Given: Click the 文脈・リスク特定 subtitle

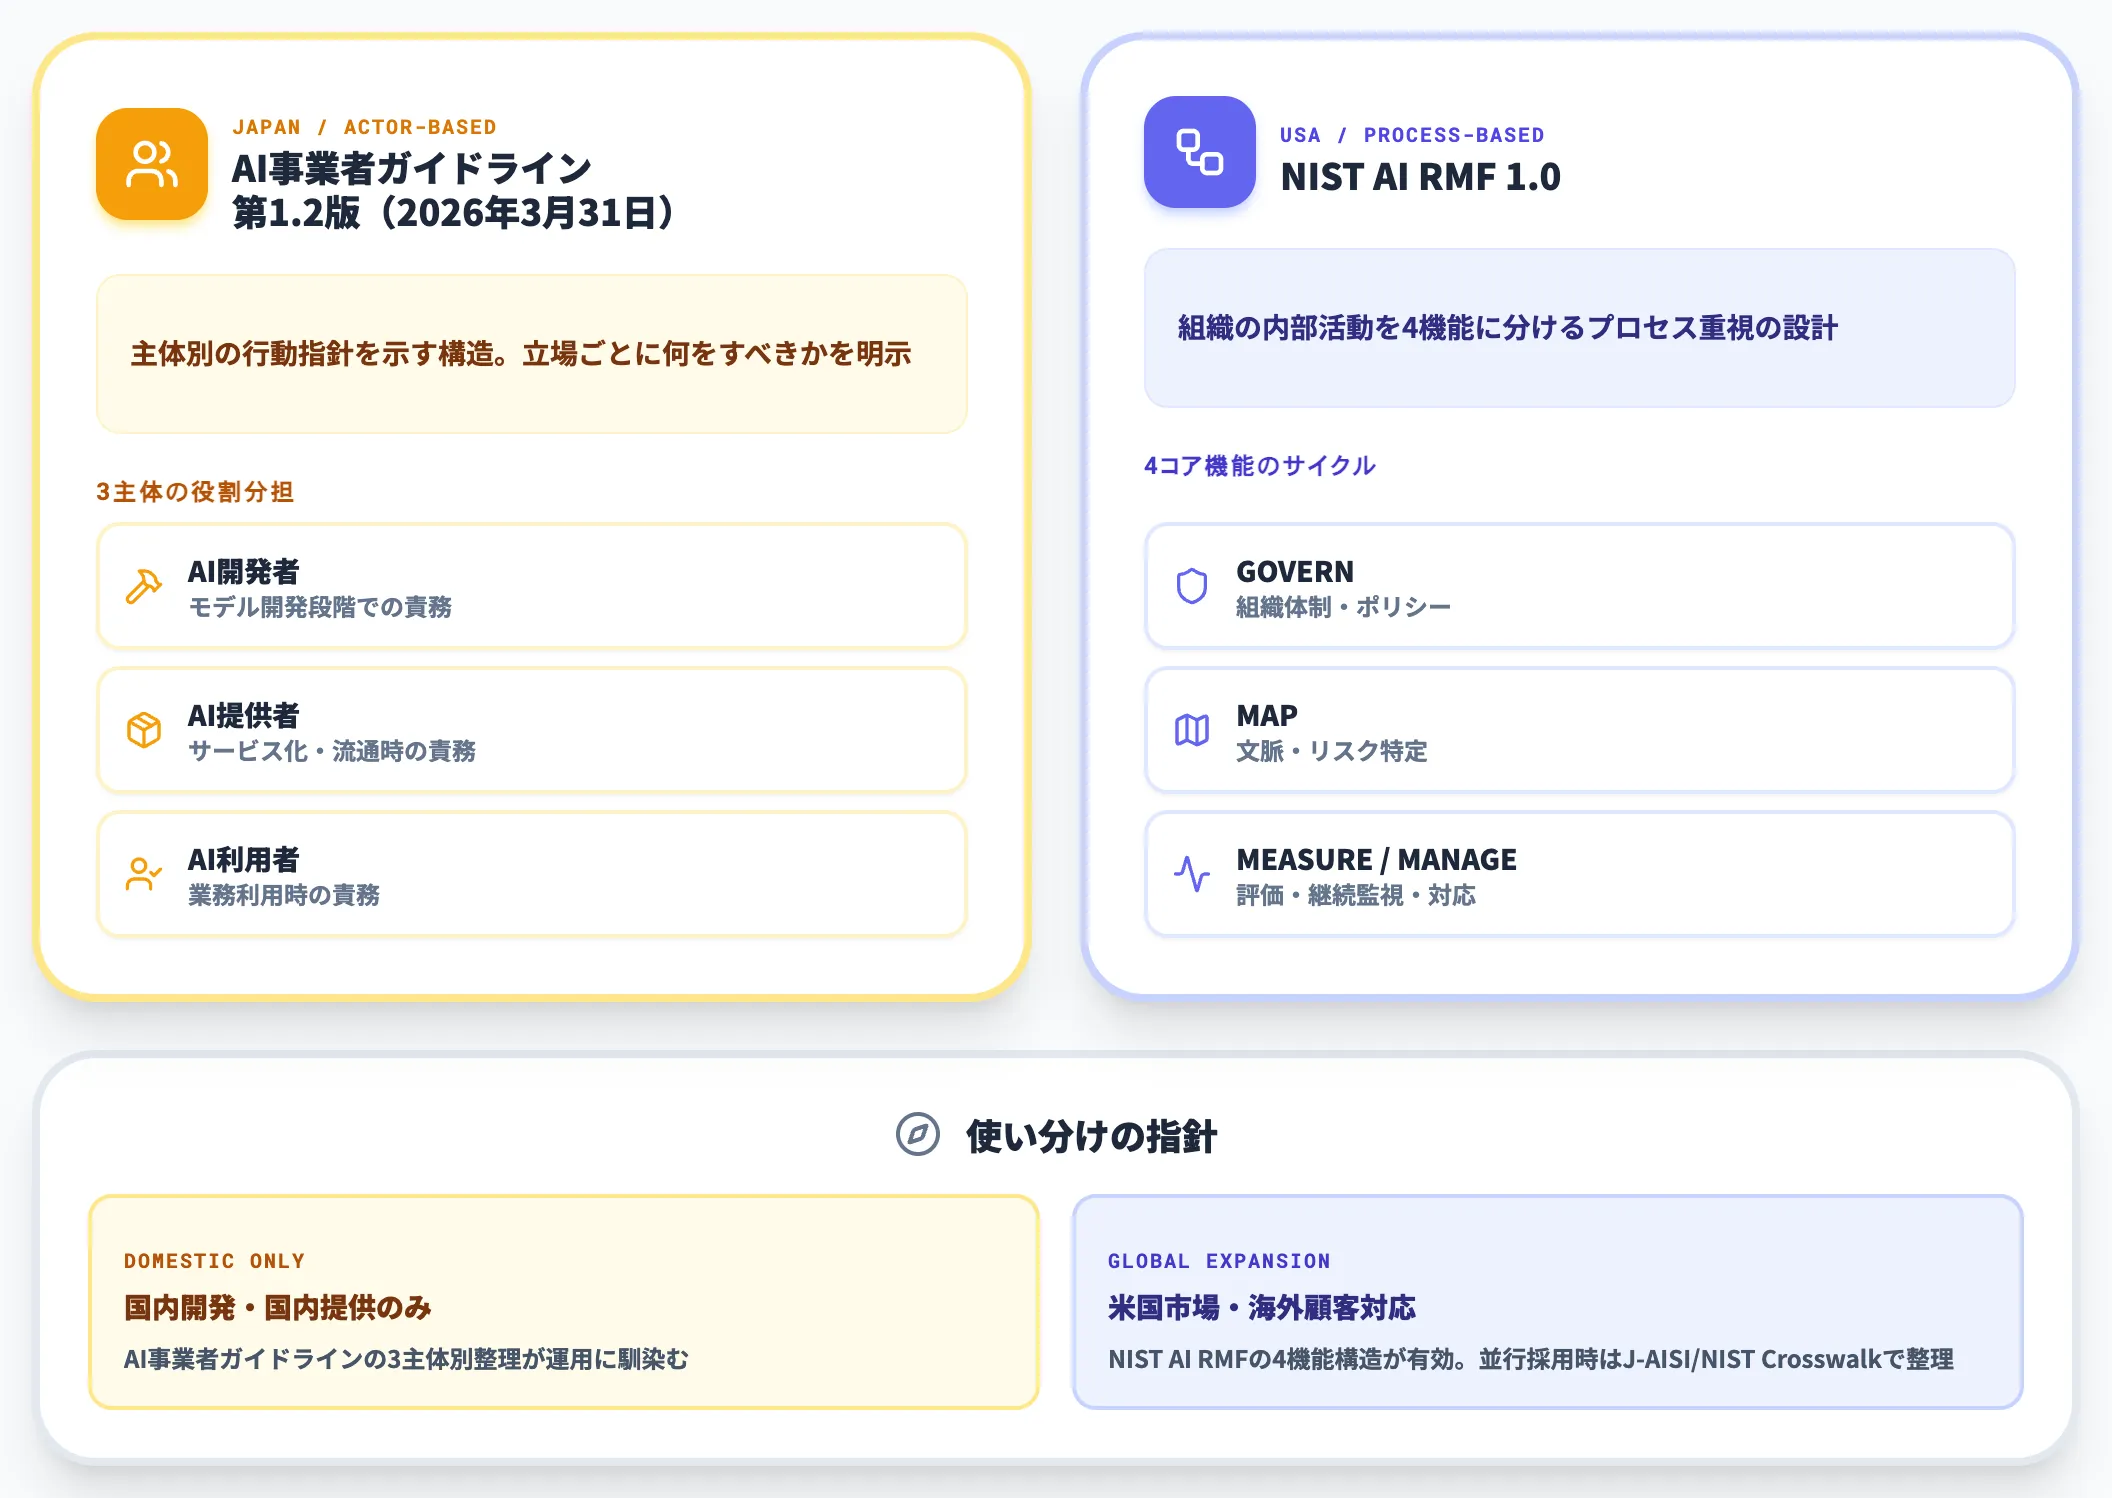Looking at the screenshot, I should click(1331, 751).
